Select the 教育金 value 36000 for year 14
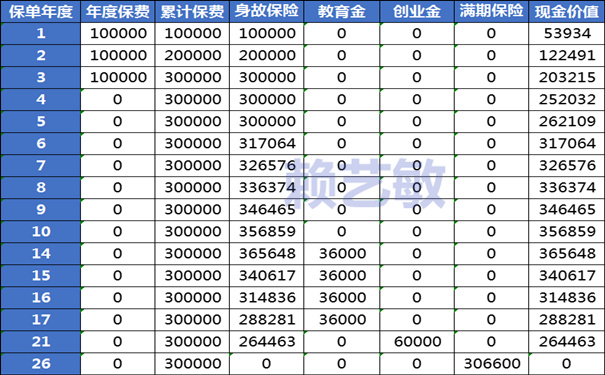Screen dimensions: 605x375 click(341, 253)
